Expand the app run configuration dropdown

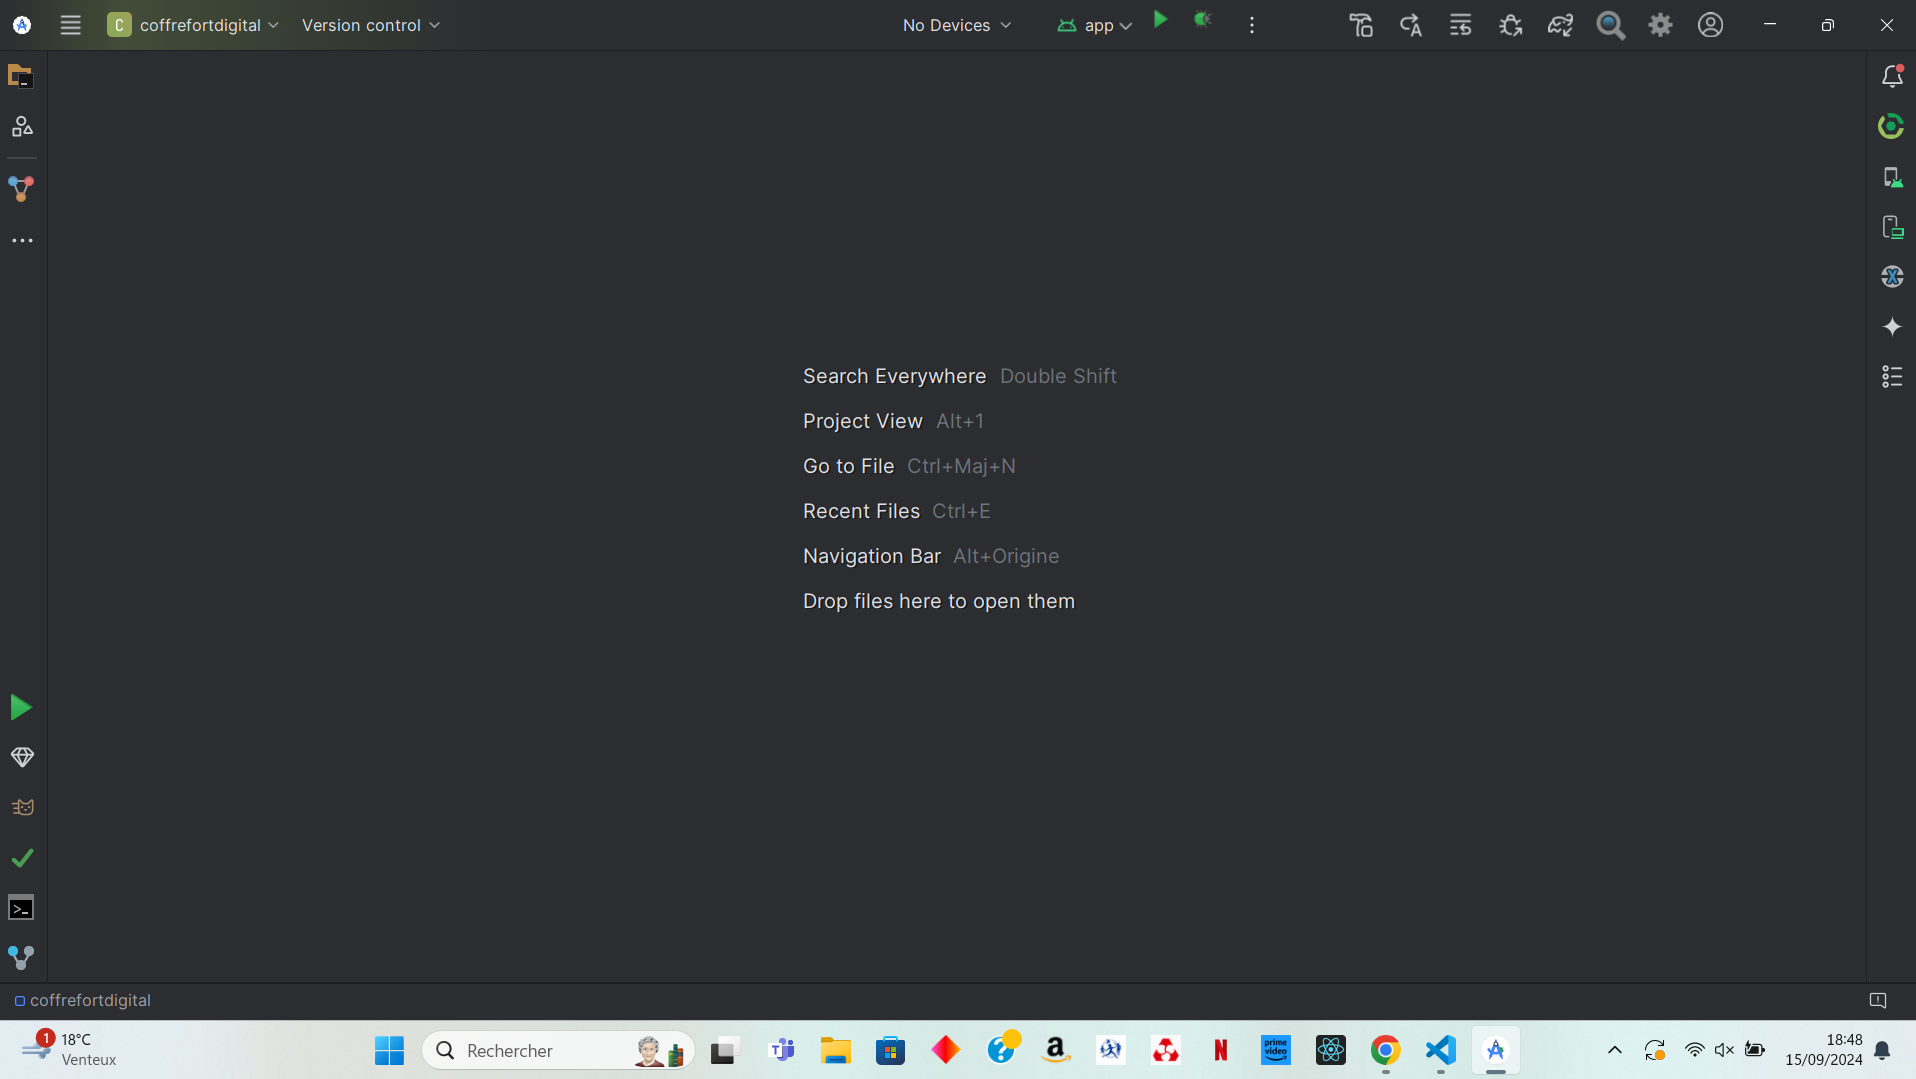tap(1095, 25)
